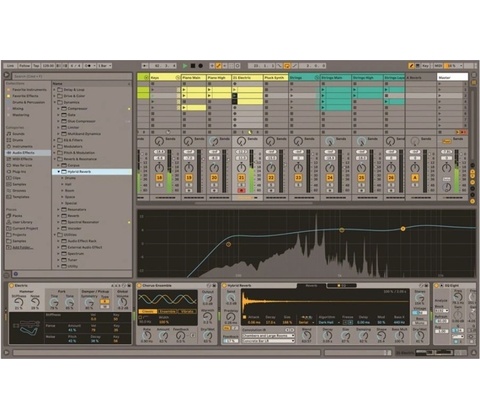480x420 pixels.
Task: Launch the first clip on Strings Main track
Action: click(x=323, y=90)
